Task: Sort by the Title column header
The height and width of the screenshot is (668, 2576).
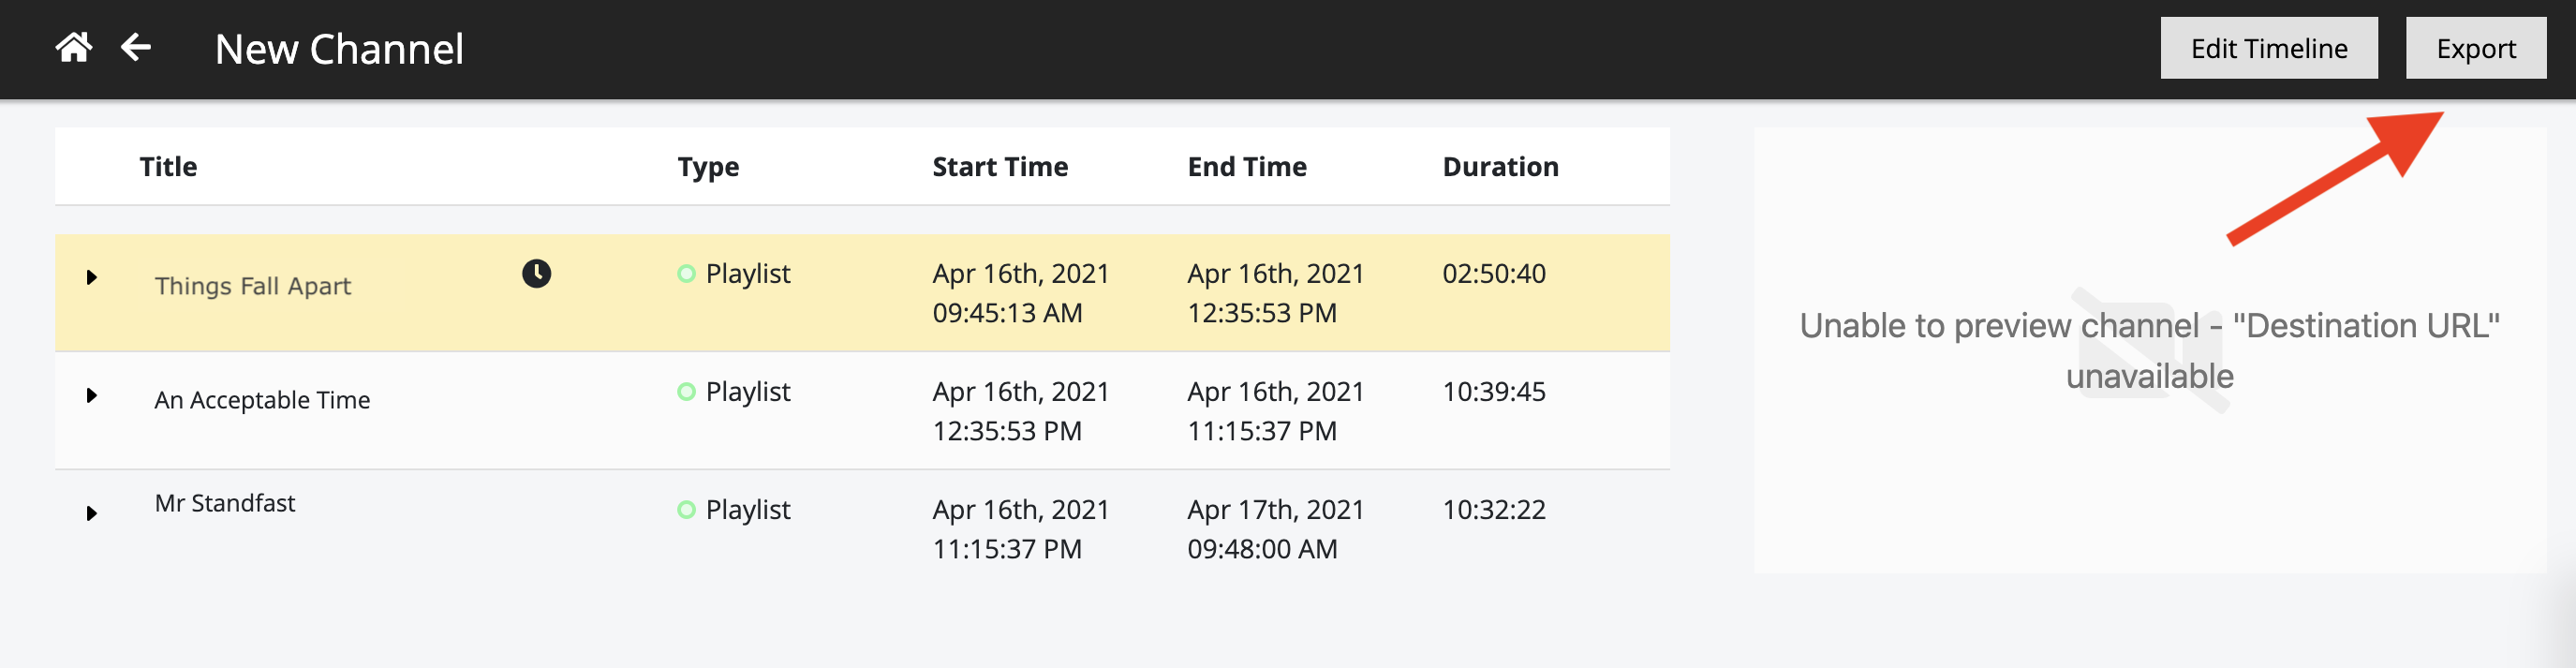Action: tap(168, 166)
